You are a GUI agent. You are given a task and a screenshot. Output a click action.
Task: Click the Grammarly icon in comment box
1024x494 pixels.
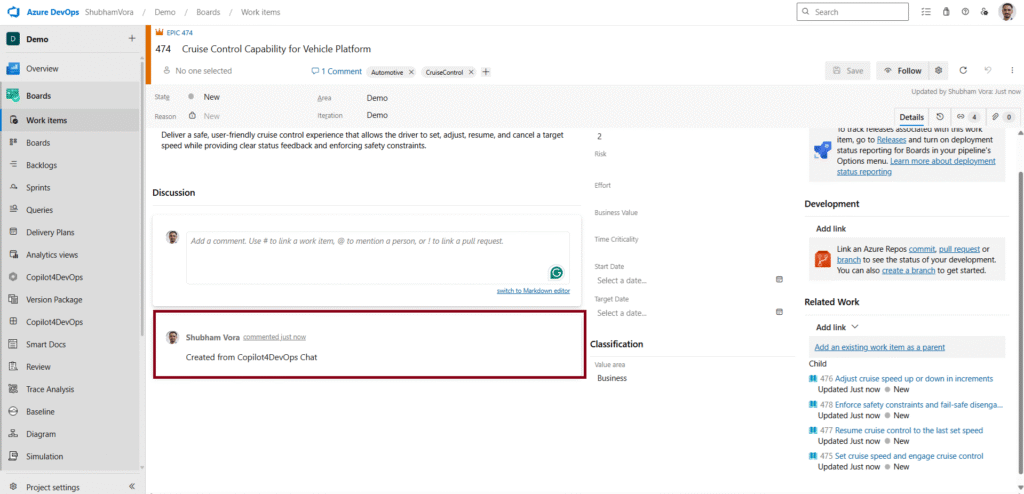556,272
